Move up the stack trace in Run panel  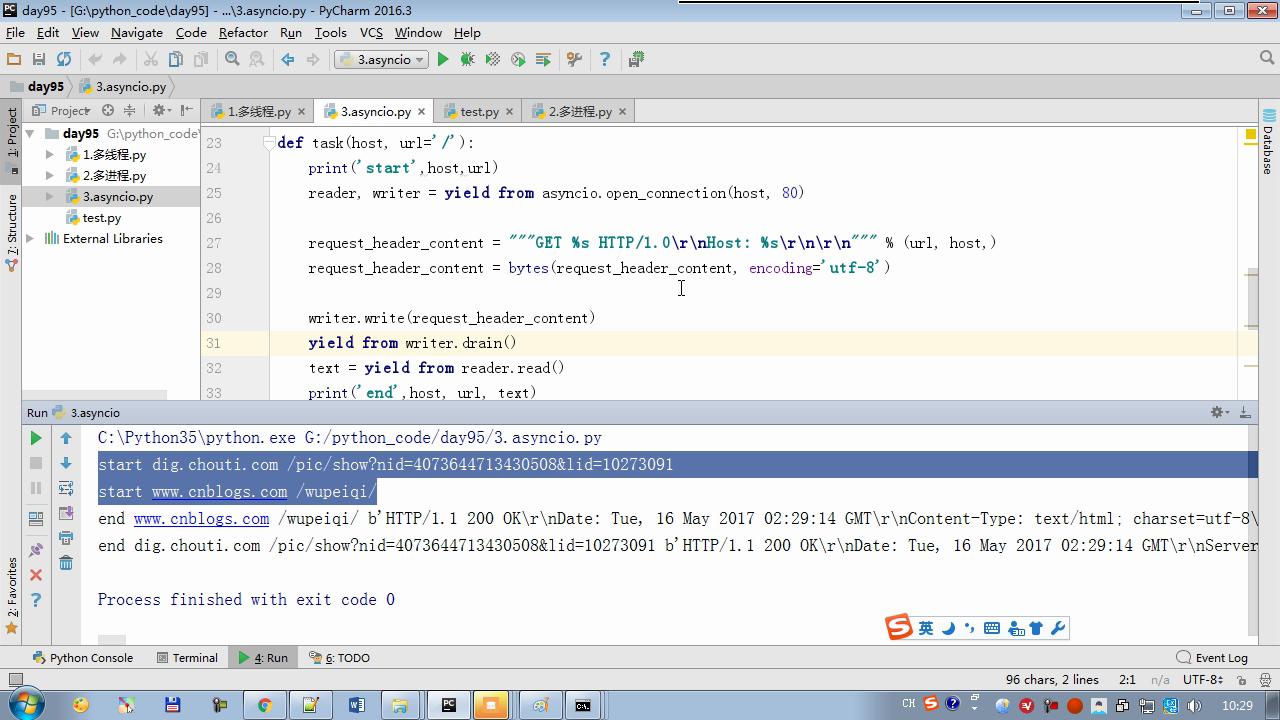(66, 438)
